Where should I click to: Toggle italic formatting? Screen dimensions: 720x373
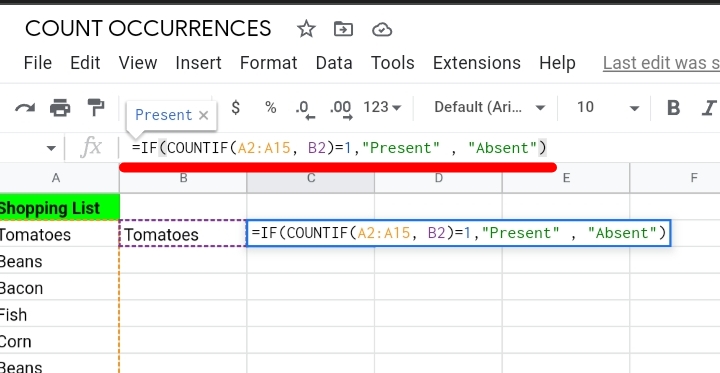pos(709,108)
